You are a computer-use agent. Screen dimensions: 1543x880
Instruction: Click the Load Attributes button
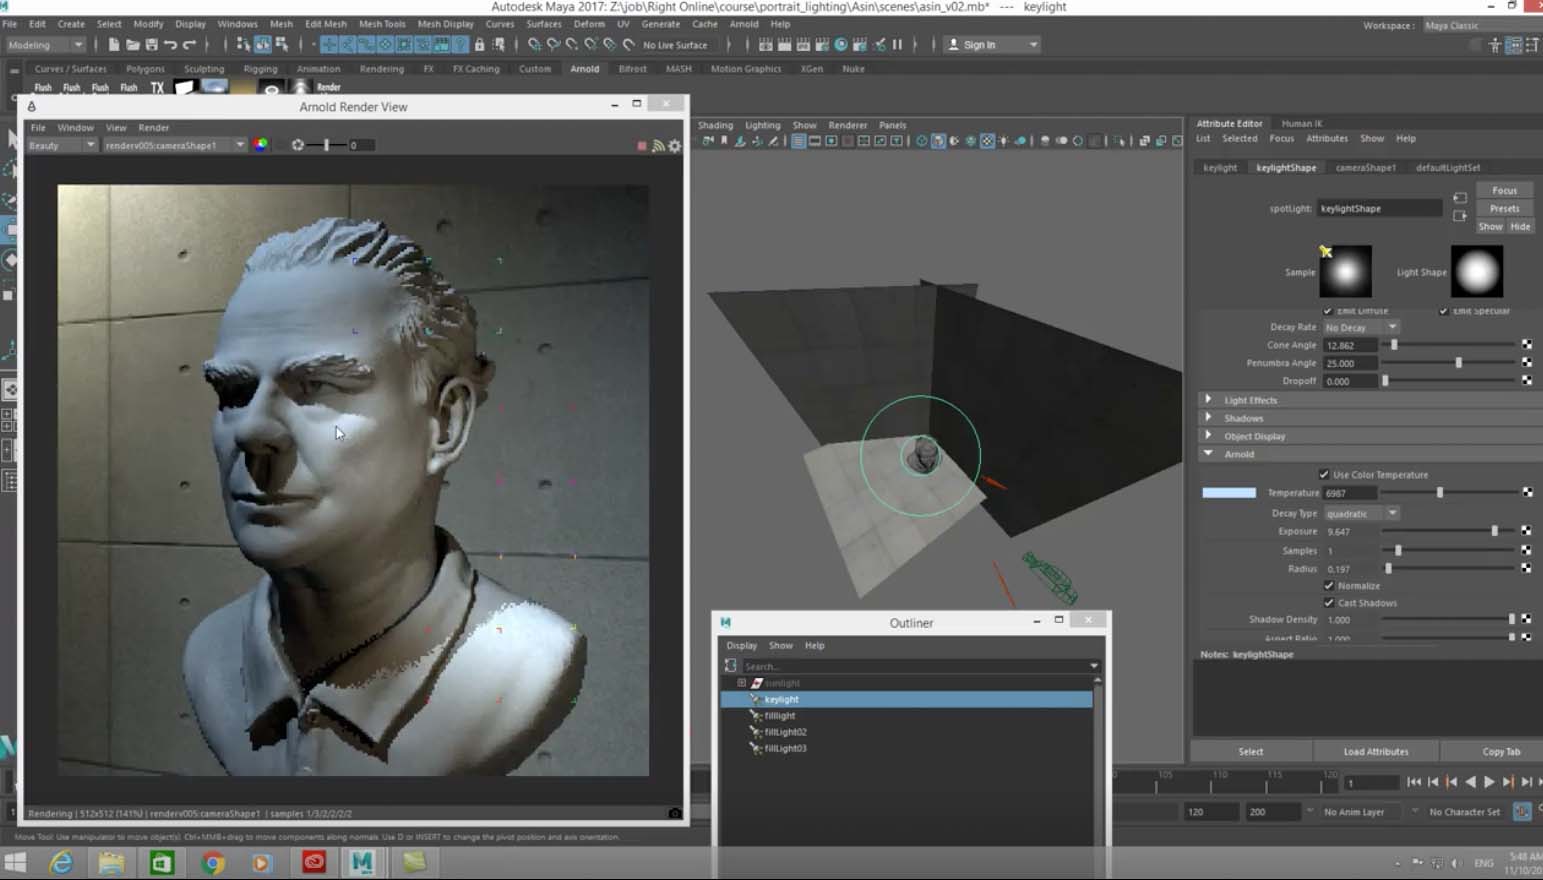(x=1375, y=752)
